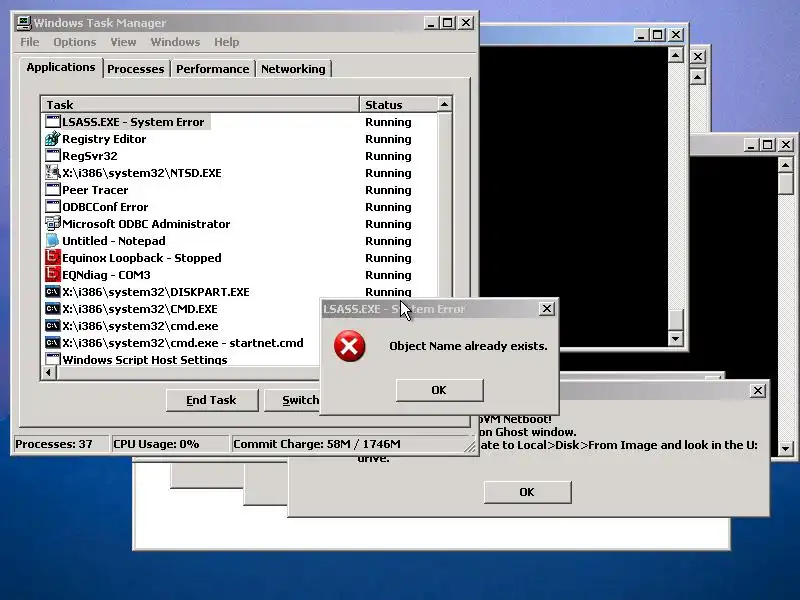
Task: Click the End Task button
Action: [x=212, y=400]
